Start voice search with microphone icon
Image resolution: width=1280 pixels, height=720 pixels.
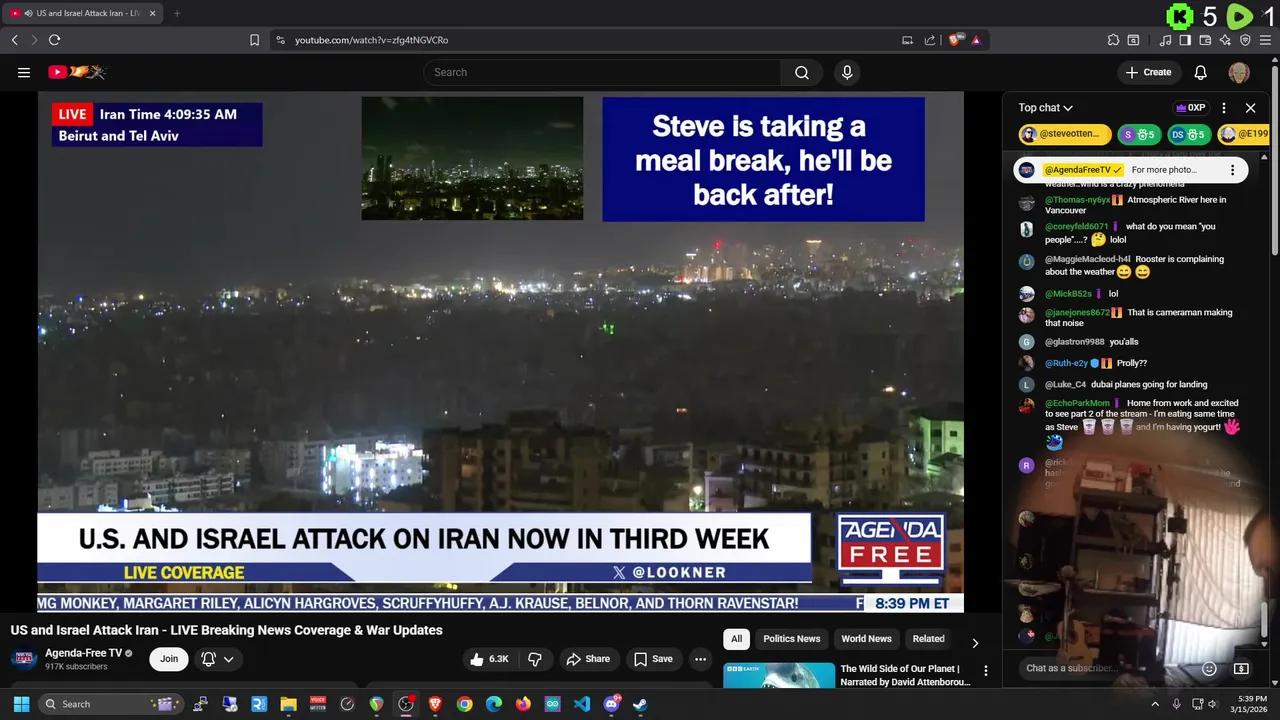coord(847,72)
